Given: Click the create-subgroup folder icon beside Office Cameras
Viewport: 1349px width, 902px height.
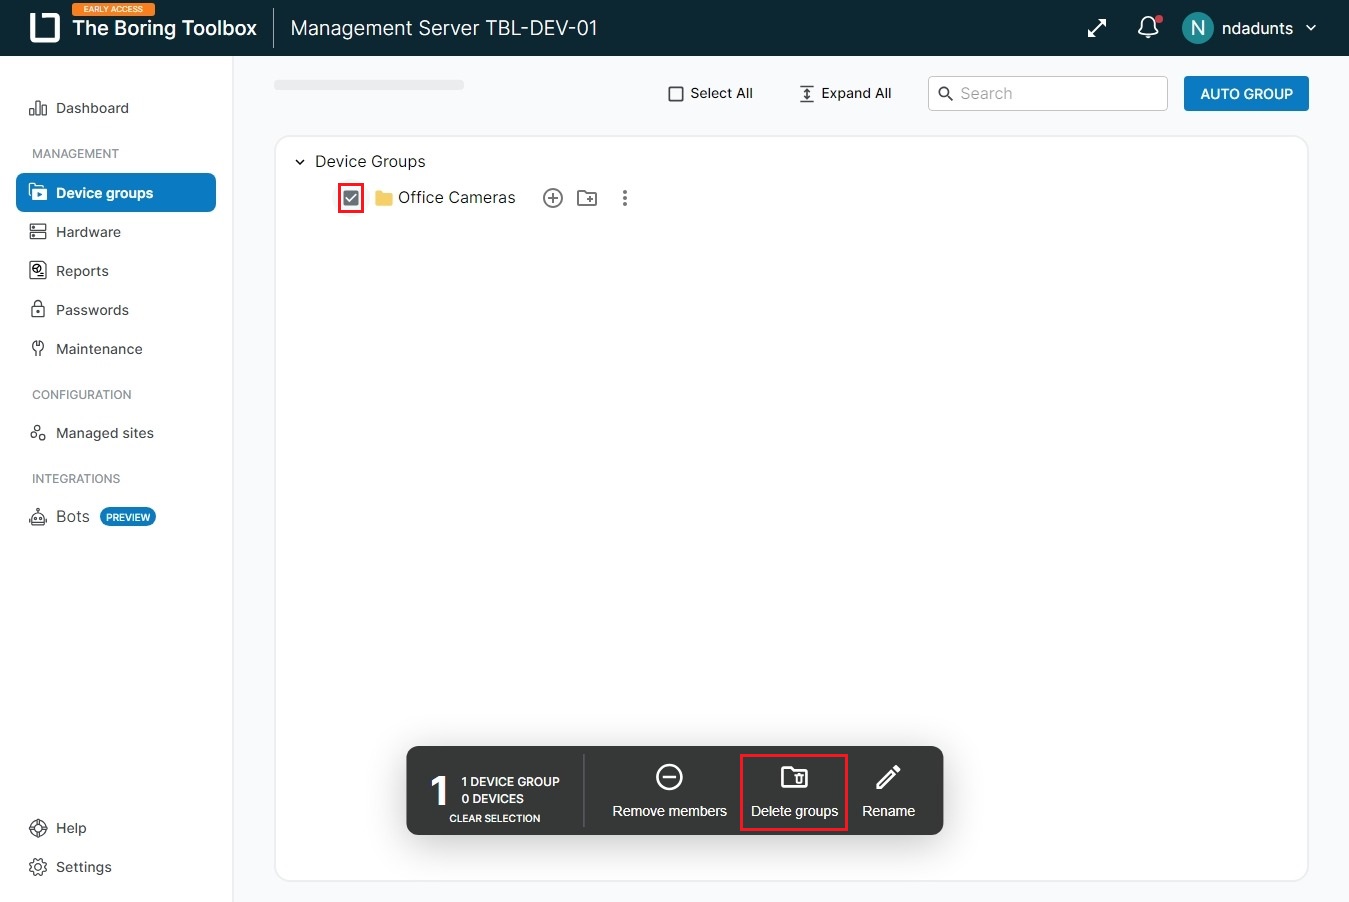Looking at the screenshot, I should [x=587, y=197].
